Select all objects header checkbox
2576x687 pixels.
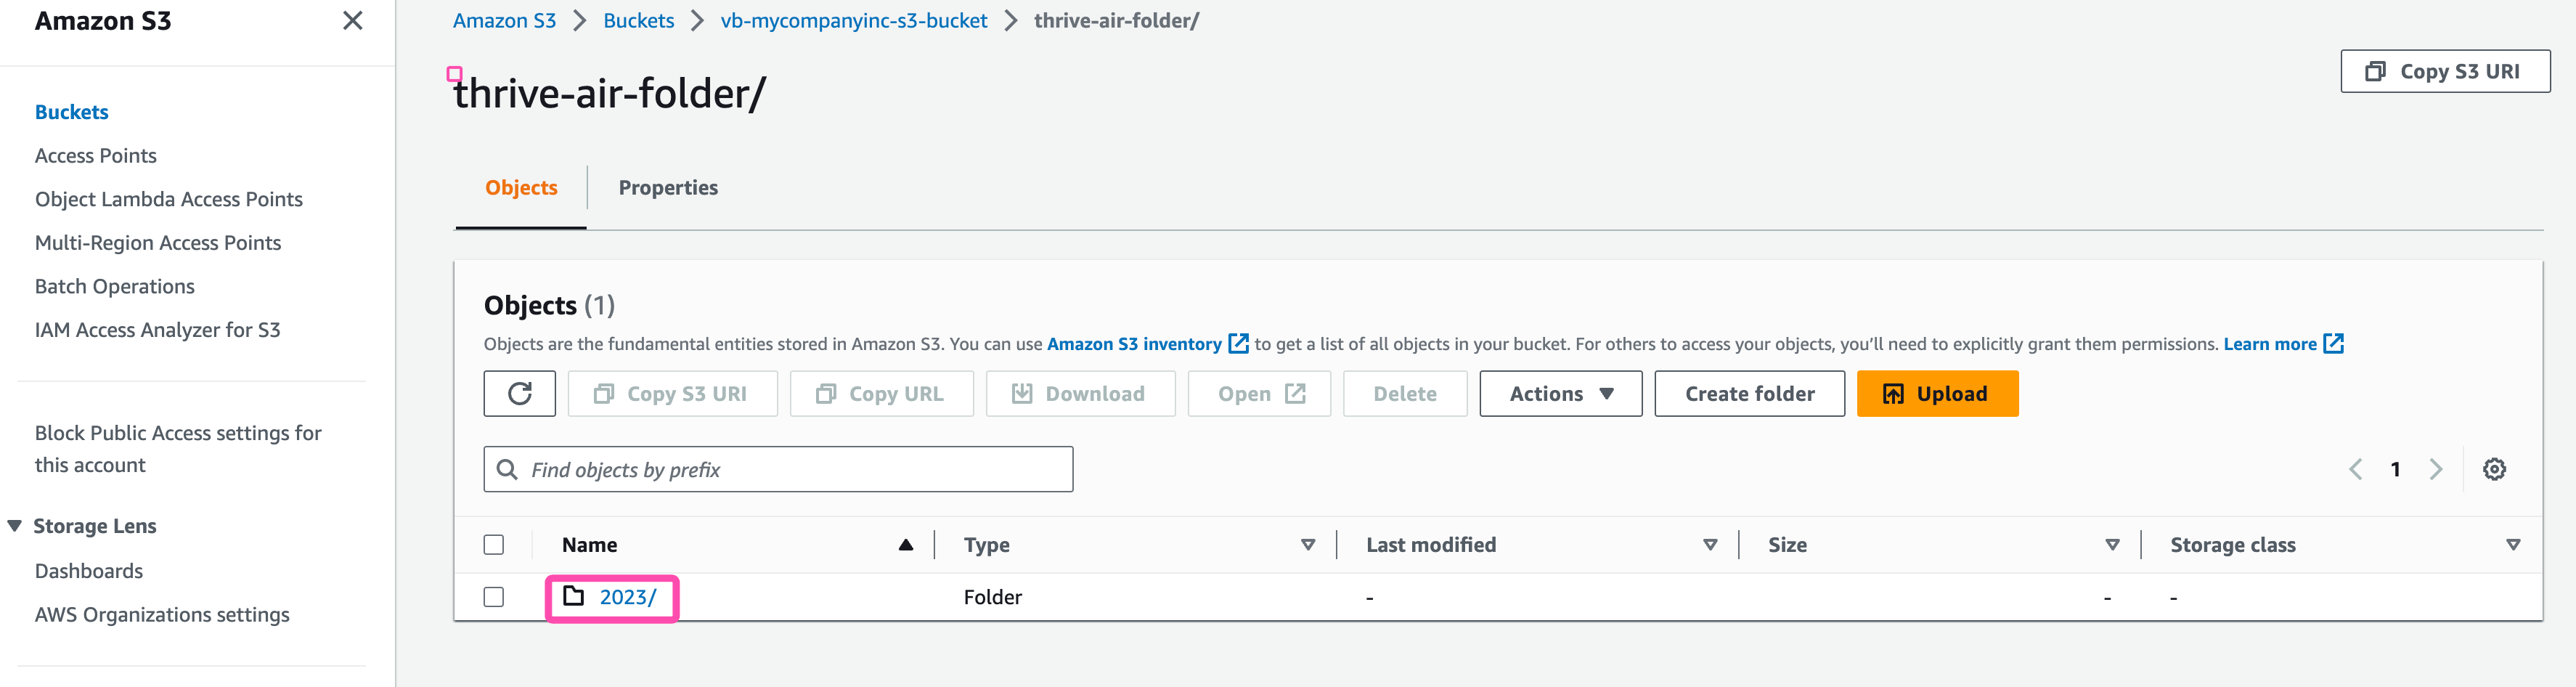click(x=493, y=545)
